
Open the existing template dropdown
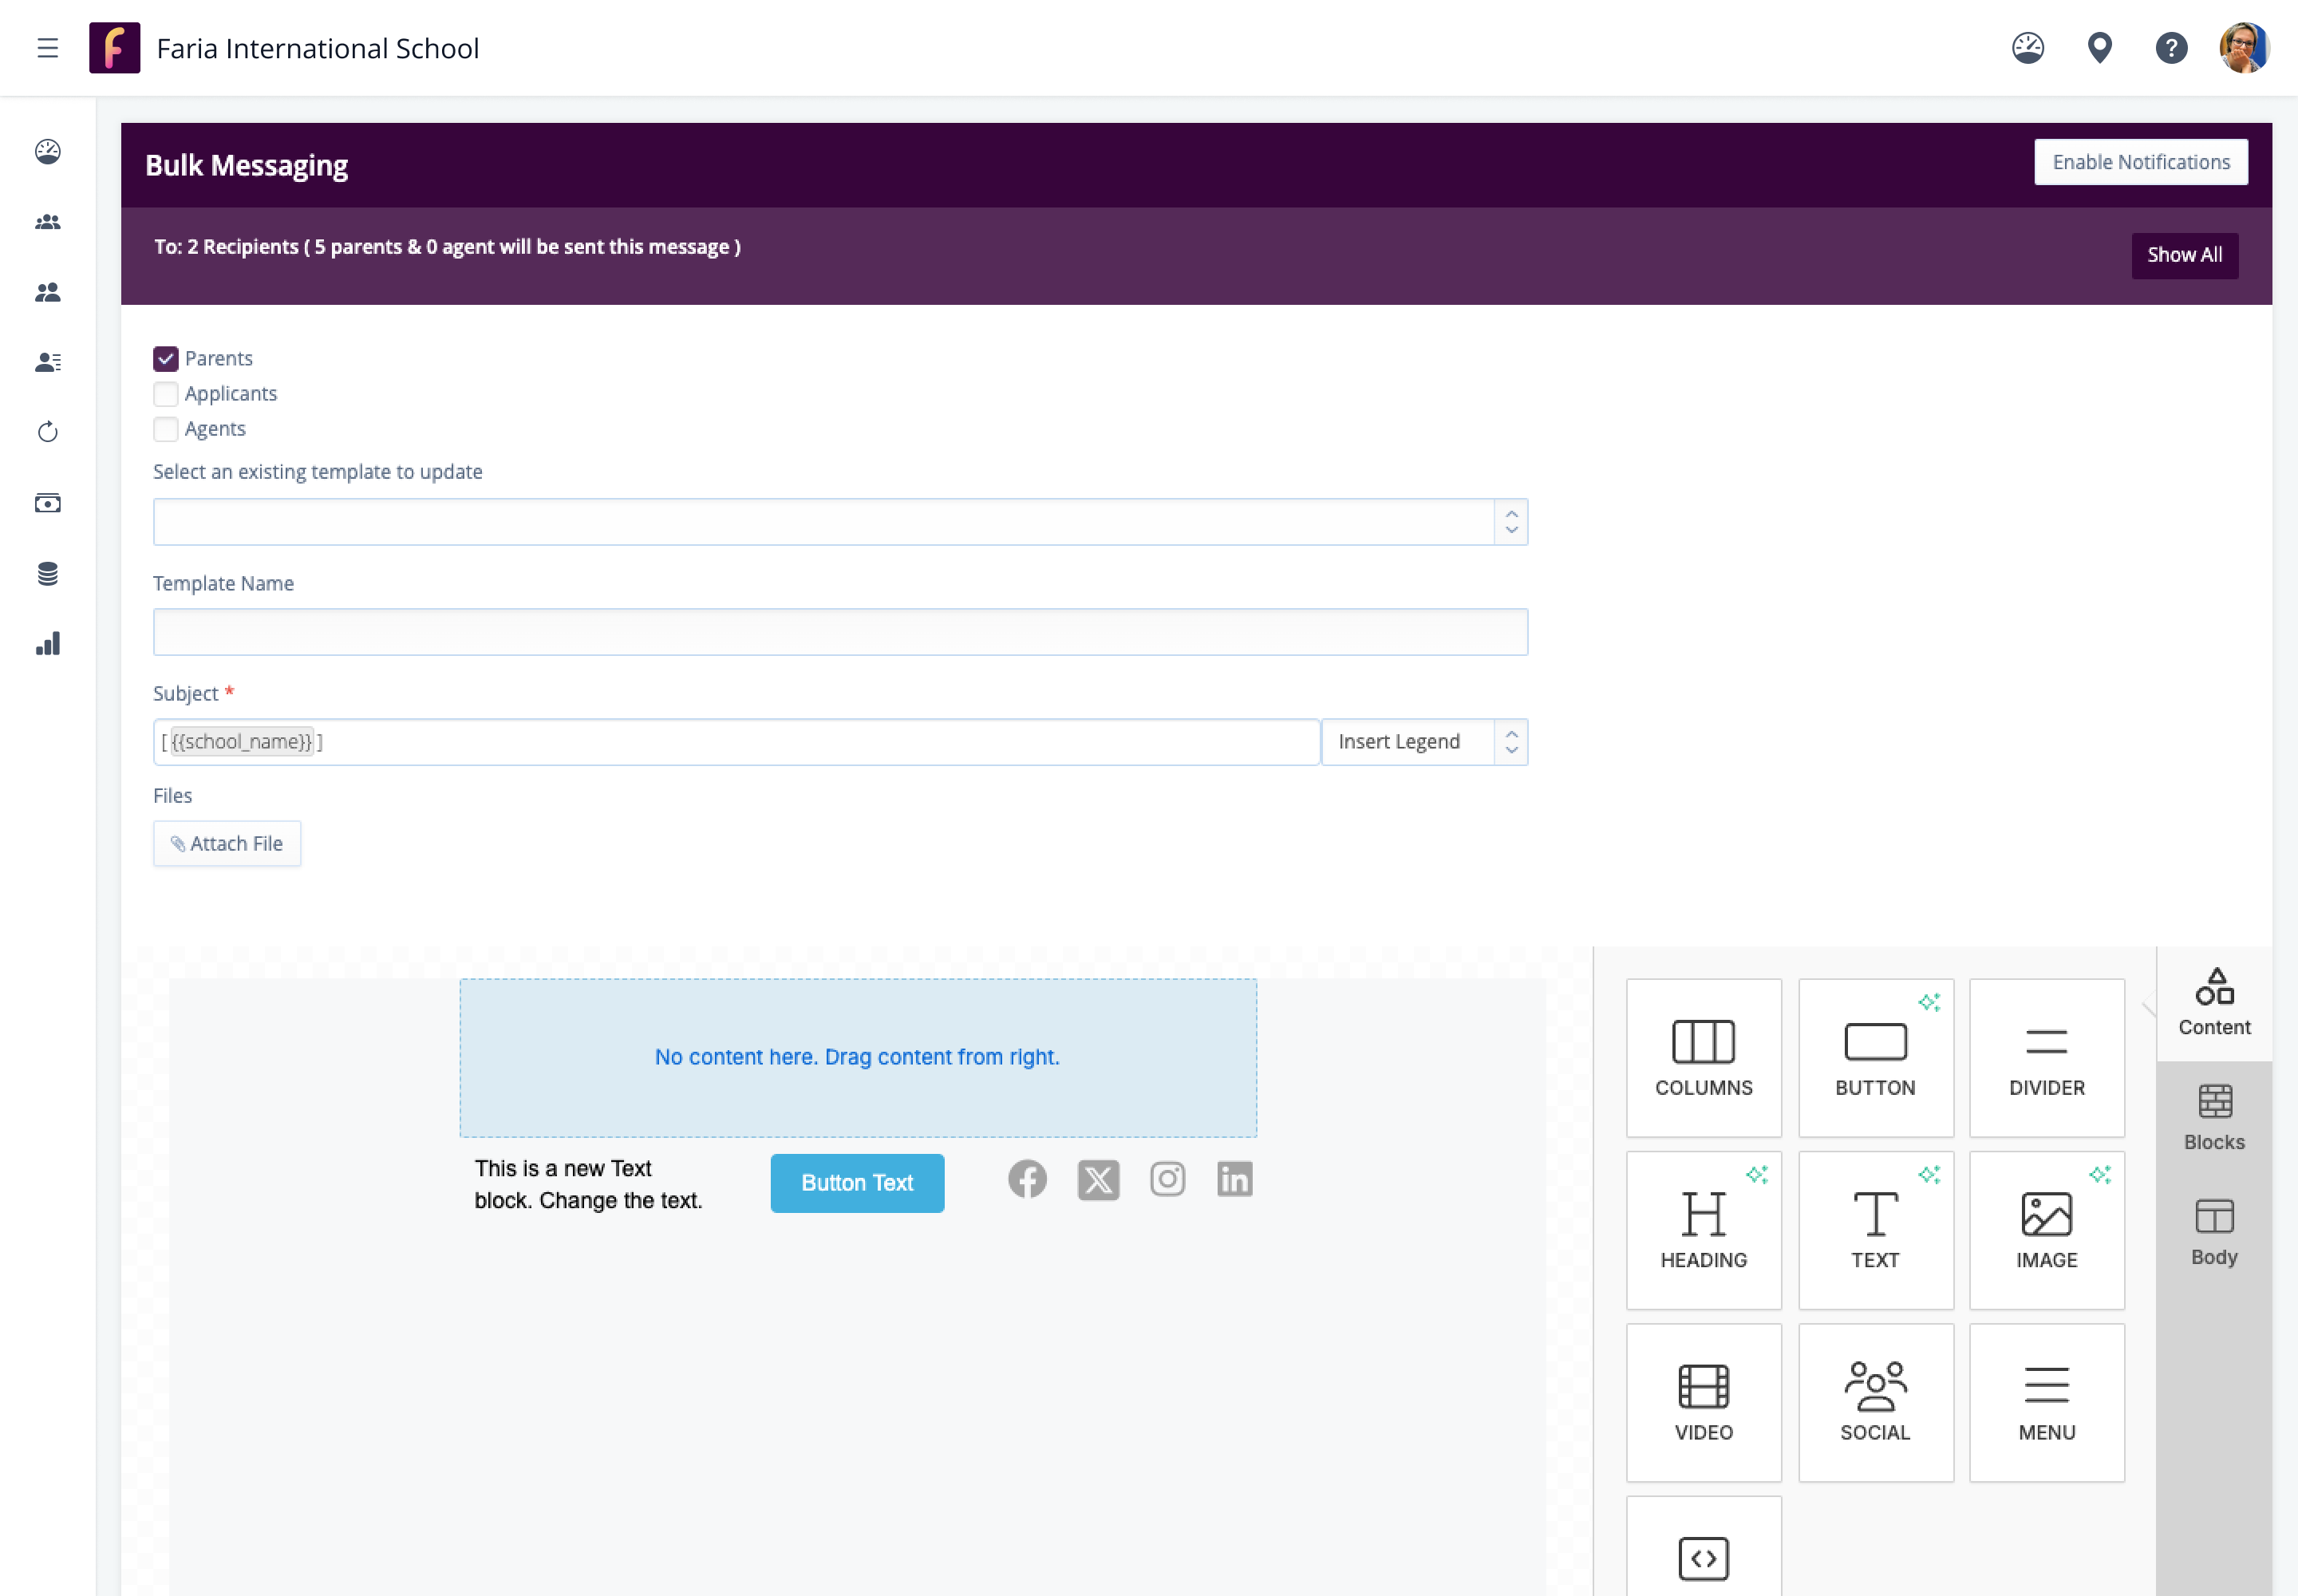(839, 522)
